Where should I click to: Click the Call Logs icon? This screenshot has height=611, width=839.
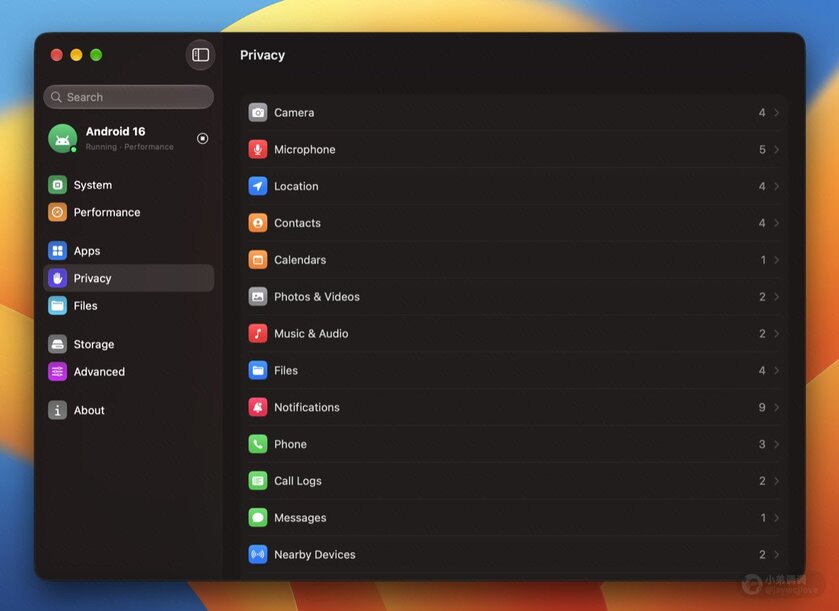pos(258,481)
